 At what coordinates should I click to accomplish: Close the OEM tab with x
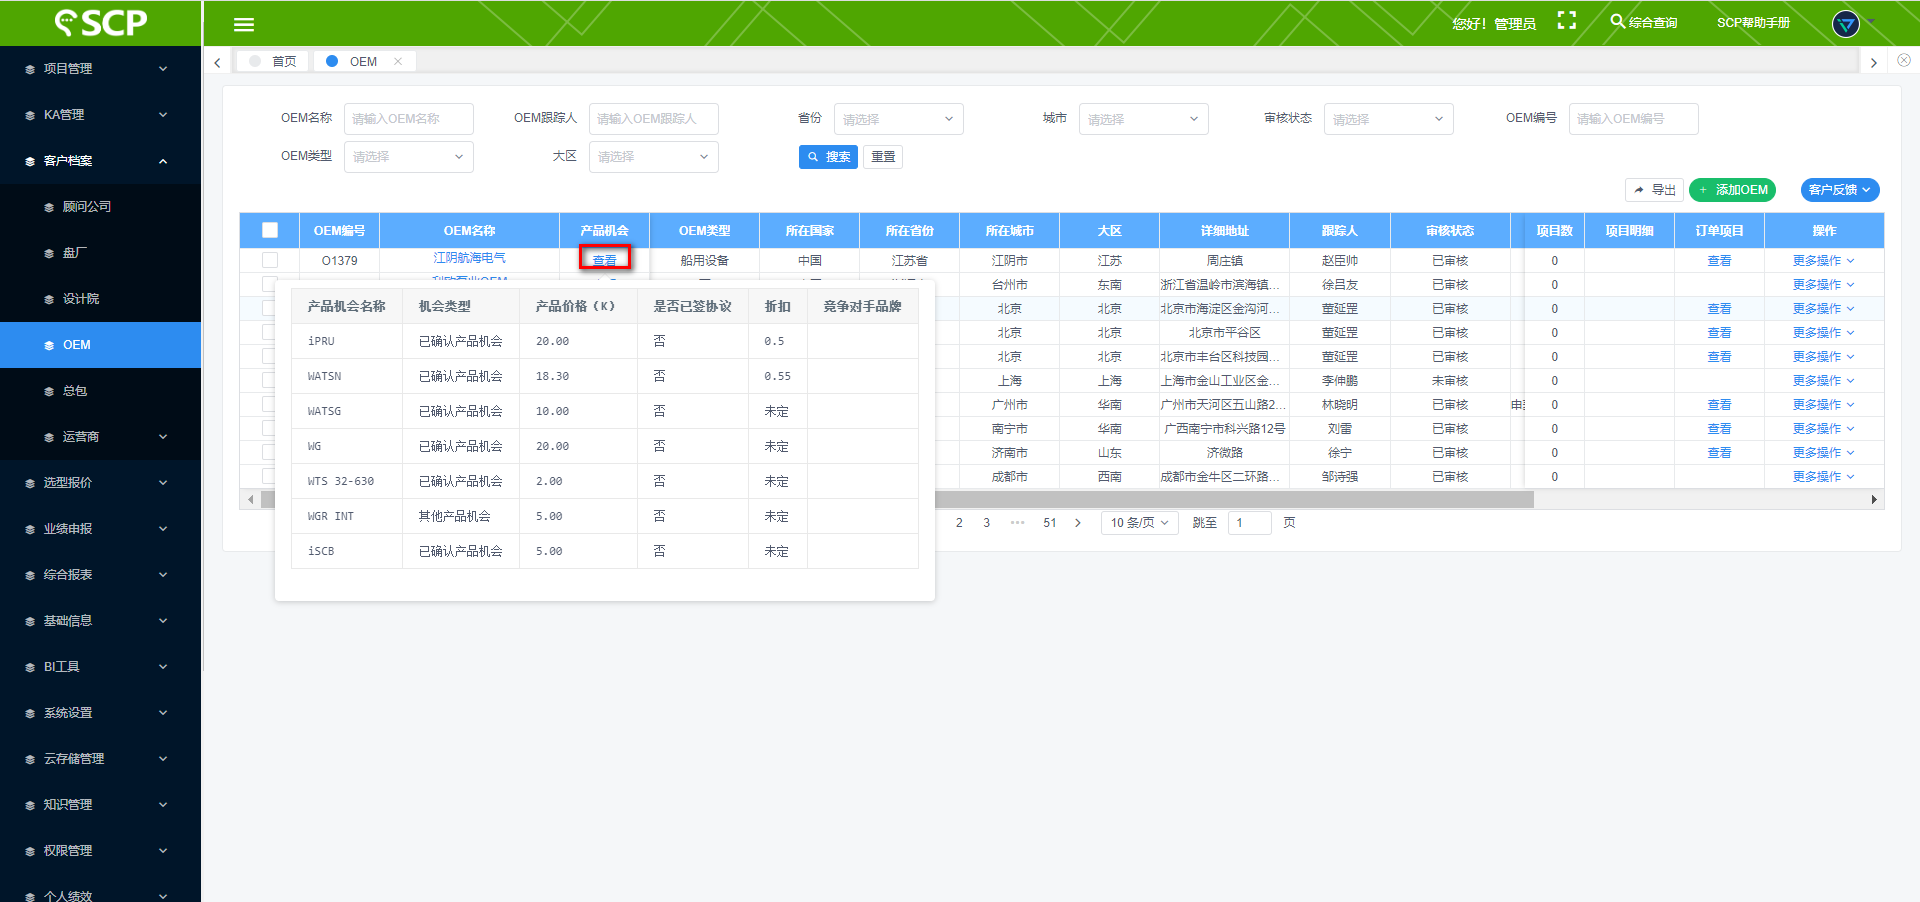(x=398, y=61)
